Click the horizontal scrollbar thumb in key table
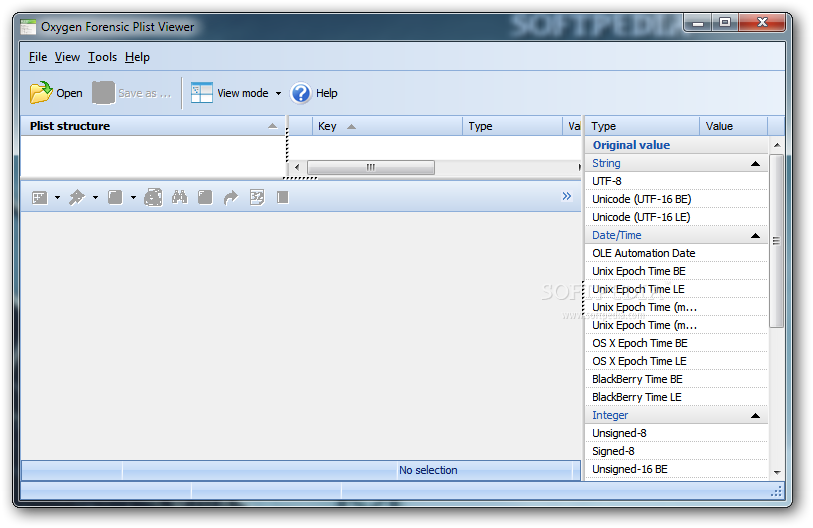 tap(371, 167)
